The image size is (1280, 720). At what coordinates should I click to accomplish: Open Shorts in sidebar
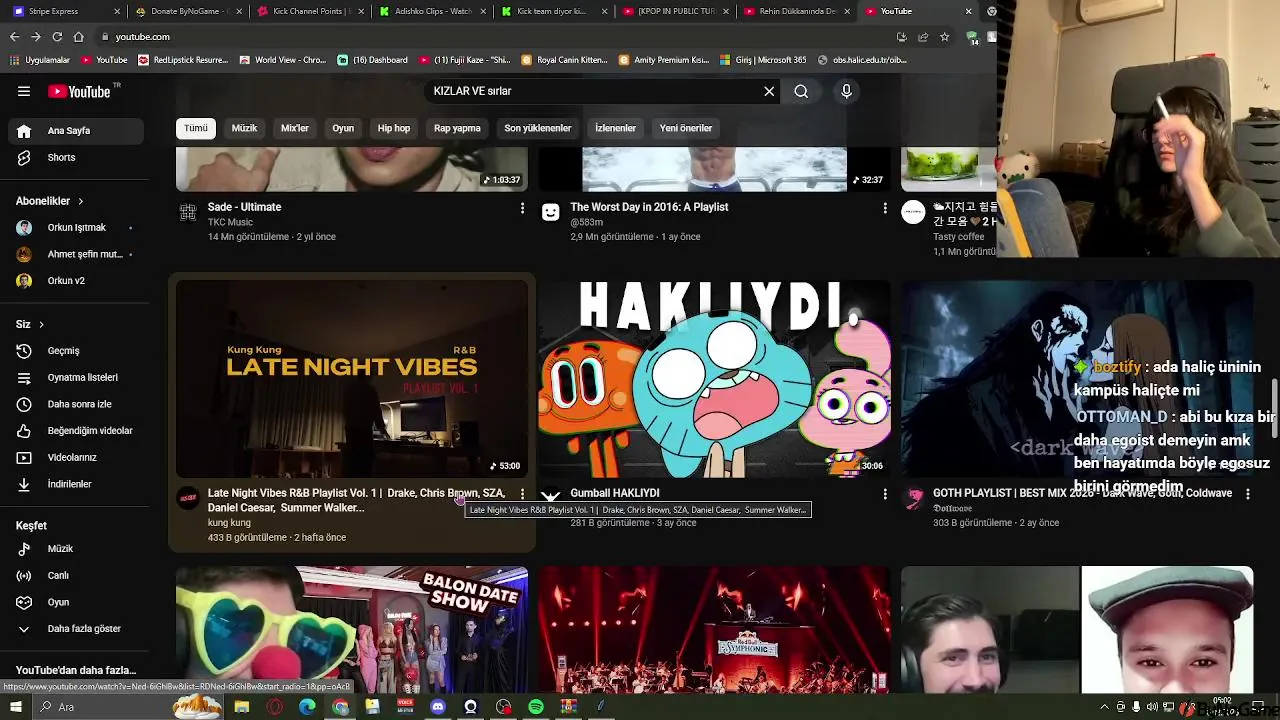pos(78,157)
